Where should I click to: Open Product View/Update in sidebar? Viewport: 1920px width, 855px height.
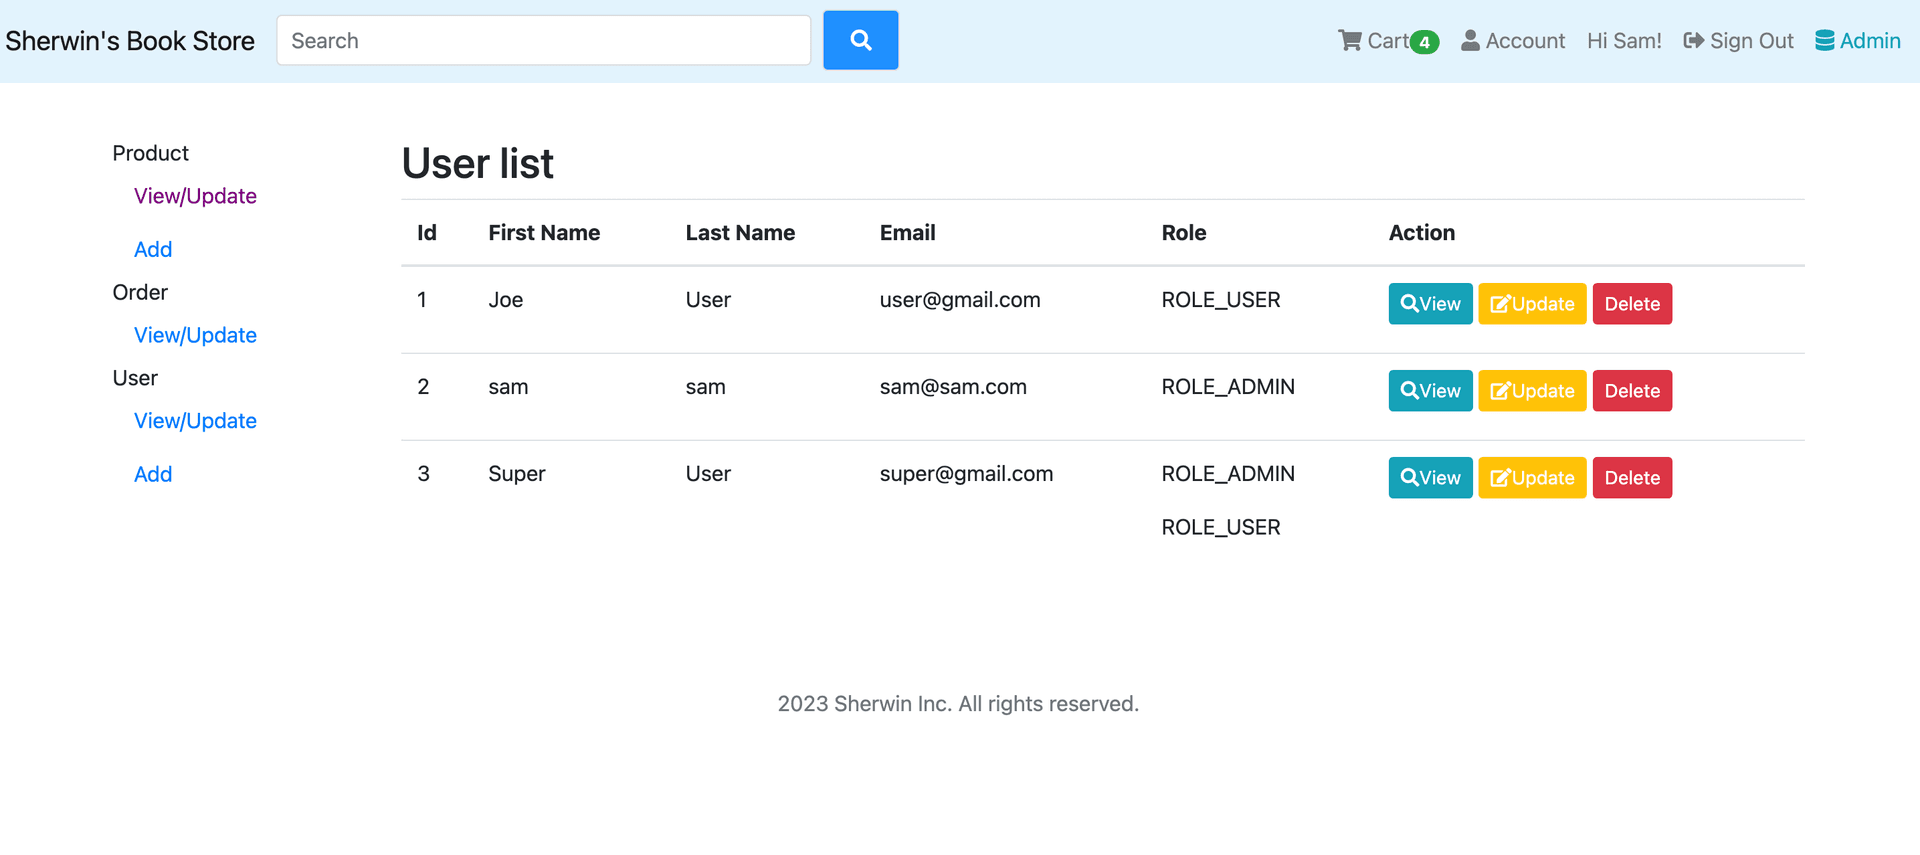(x=195, y=196)
